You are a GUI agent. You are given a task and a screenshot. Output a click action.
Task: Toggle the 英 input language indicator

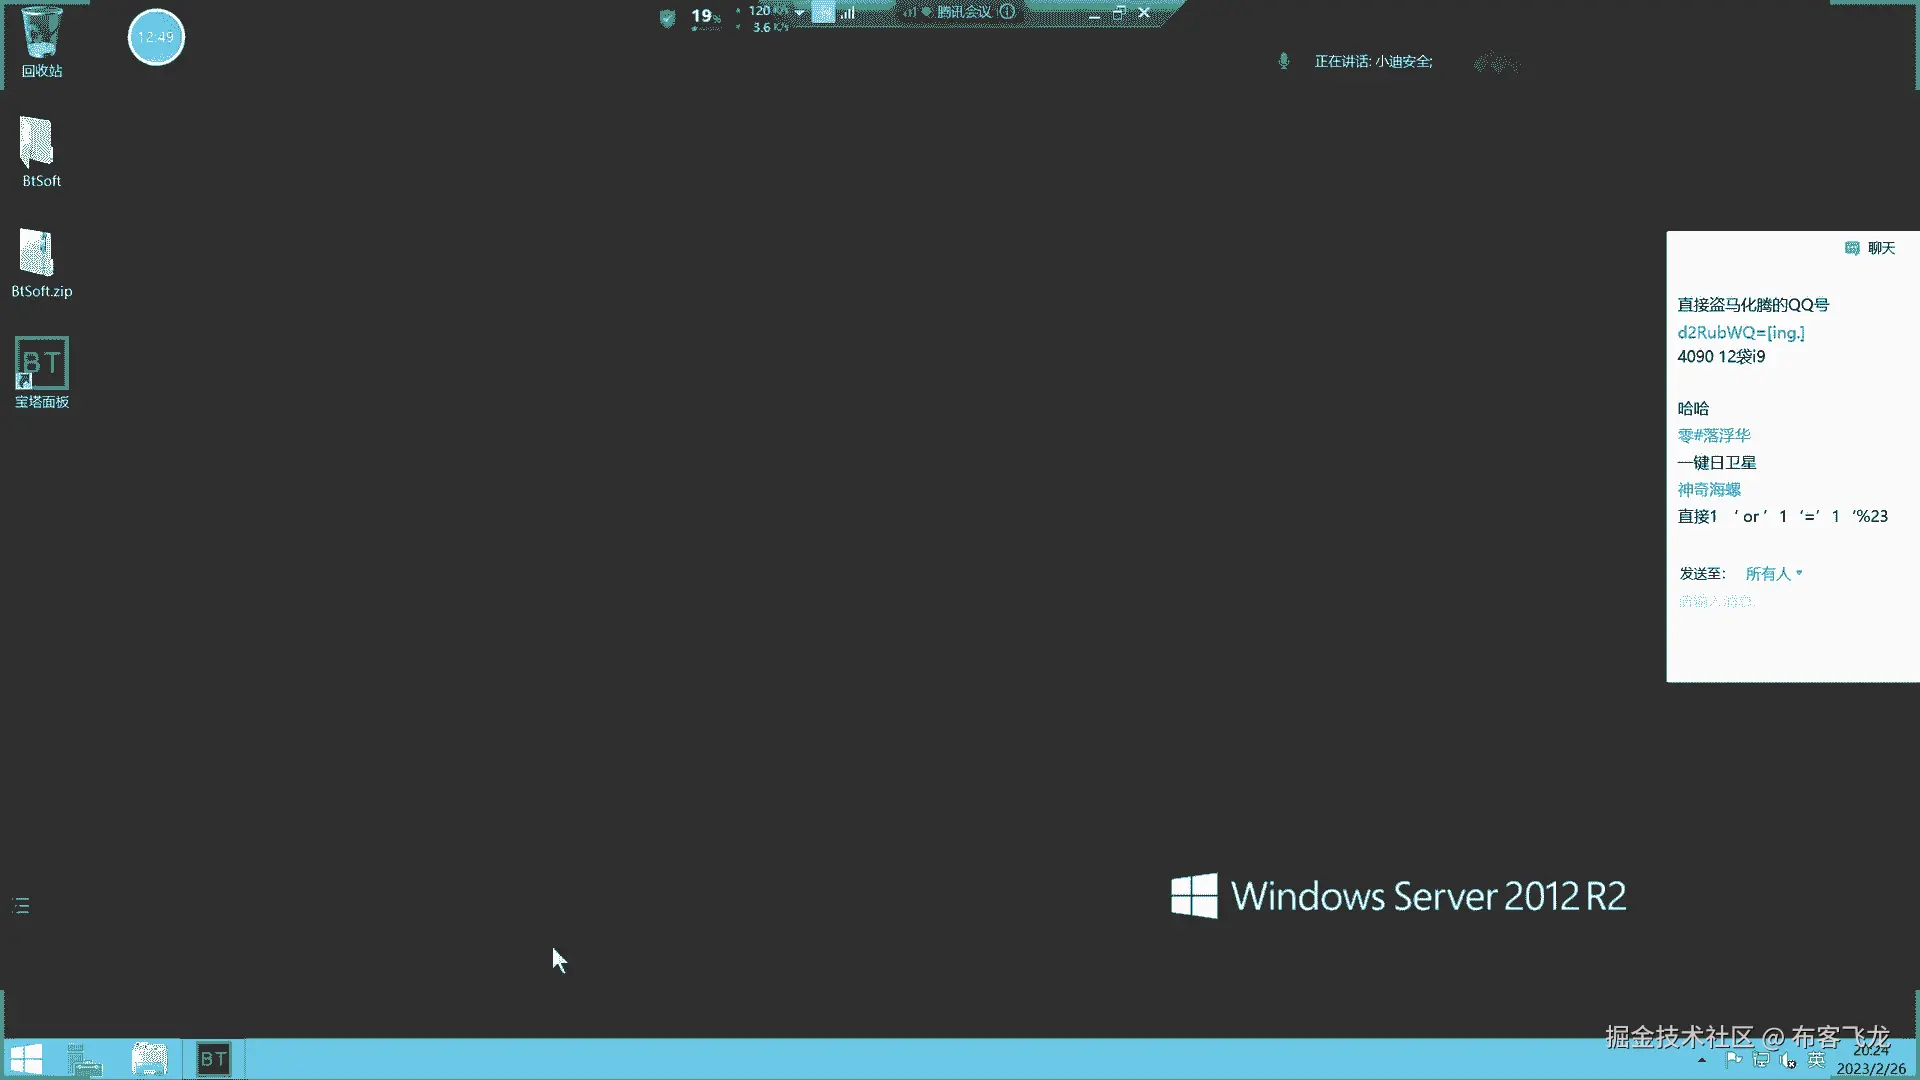click(1816, 1060)
